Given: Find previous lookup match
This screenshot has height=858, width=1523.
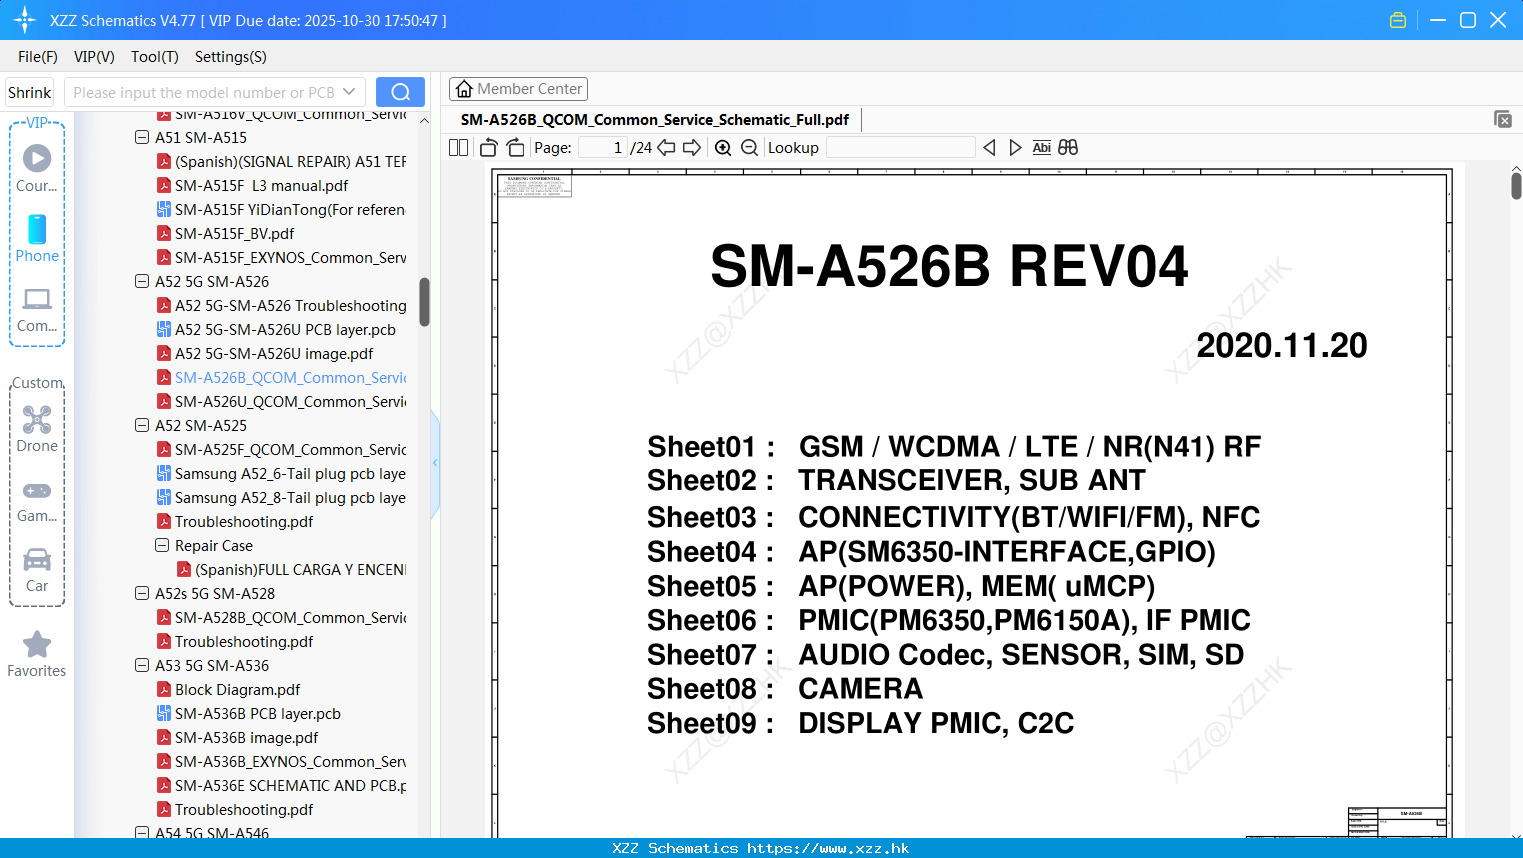Looking at the screenshot, I should 989,148.
